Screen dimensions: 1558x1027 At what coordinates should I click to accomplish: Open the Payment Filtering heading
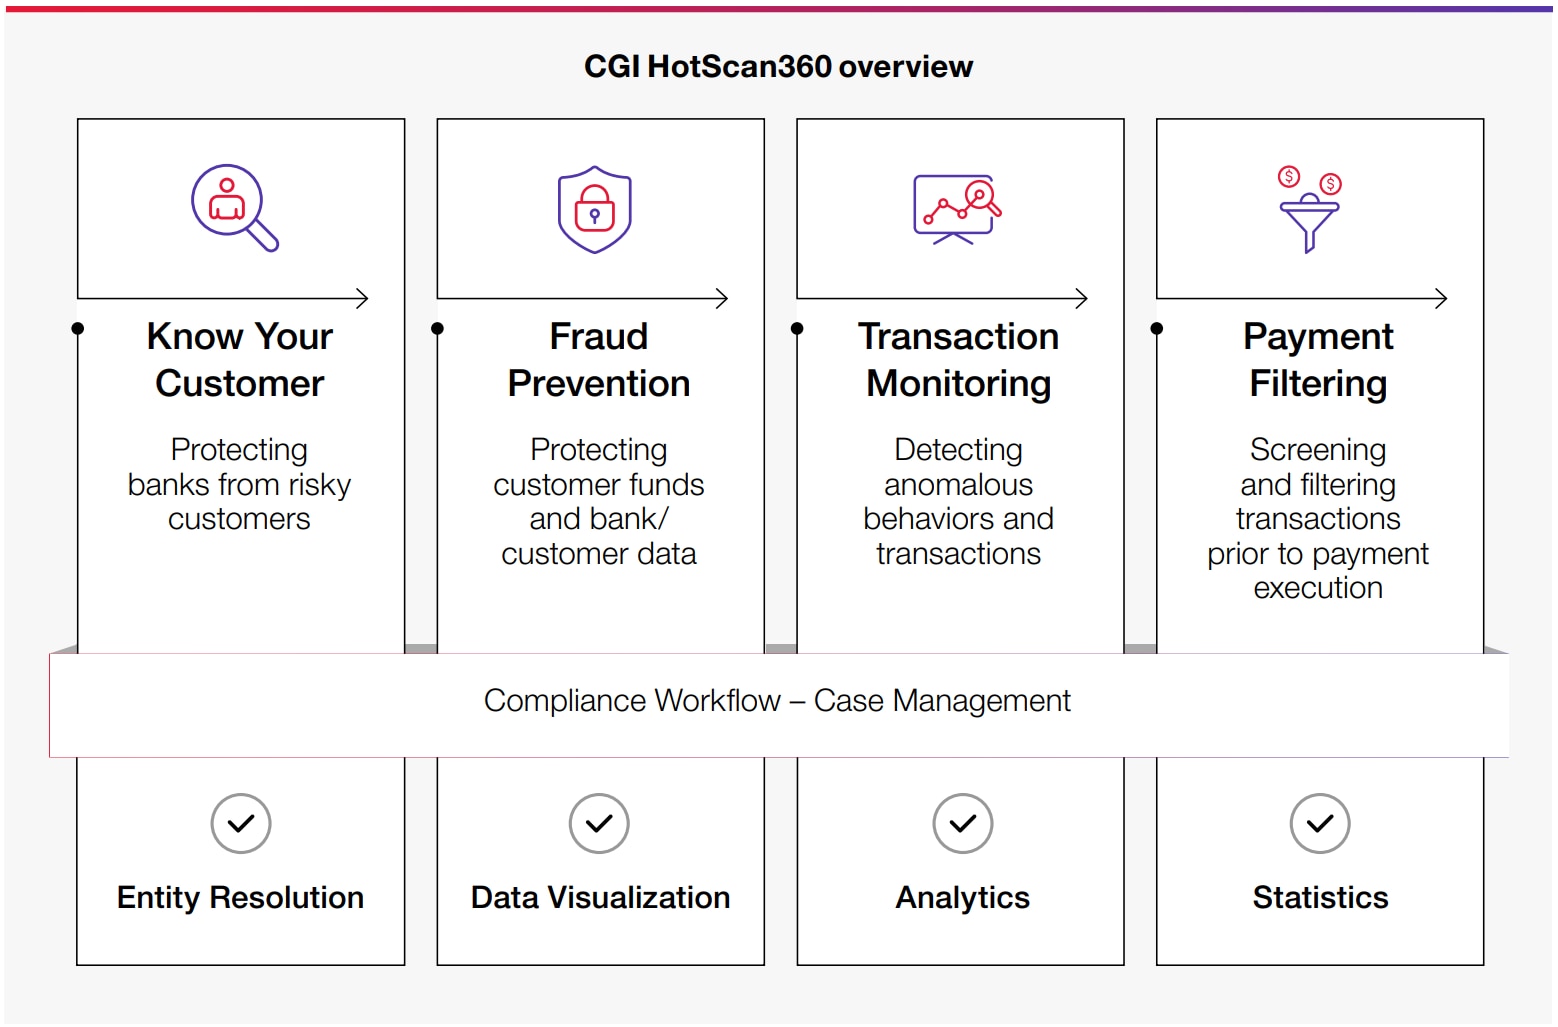coord(1318,360)
